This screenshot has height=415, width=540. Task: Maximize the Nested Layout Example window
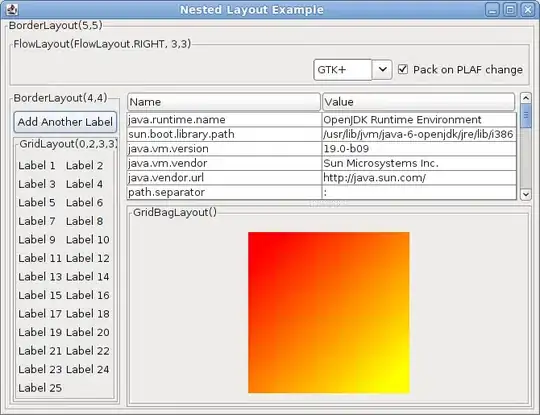click(510, 10)
